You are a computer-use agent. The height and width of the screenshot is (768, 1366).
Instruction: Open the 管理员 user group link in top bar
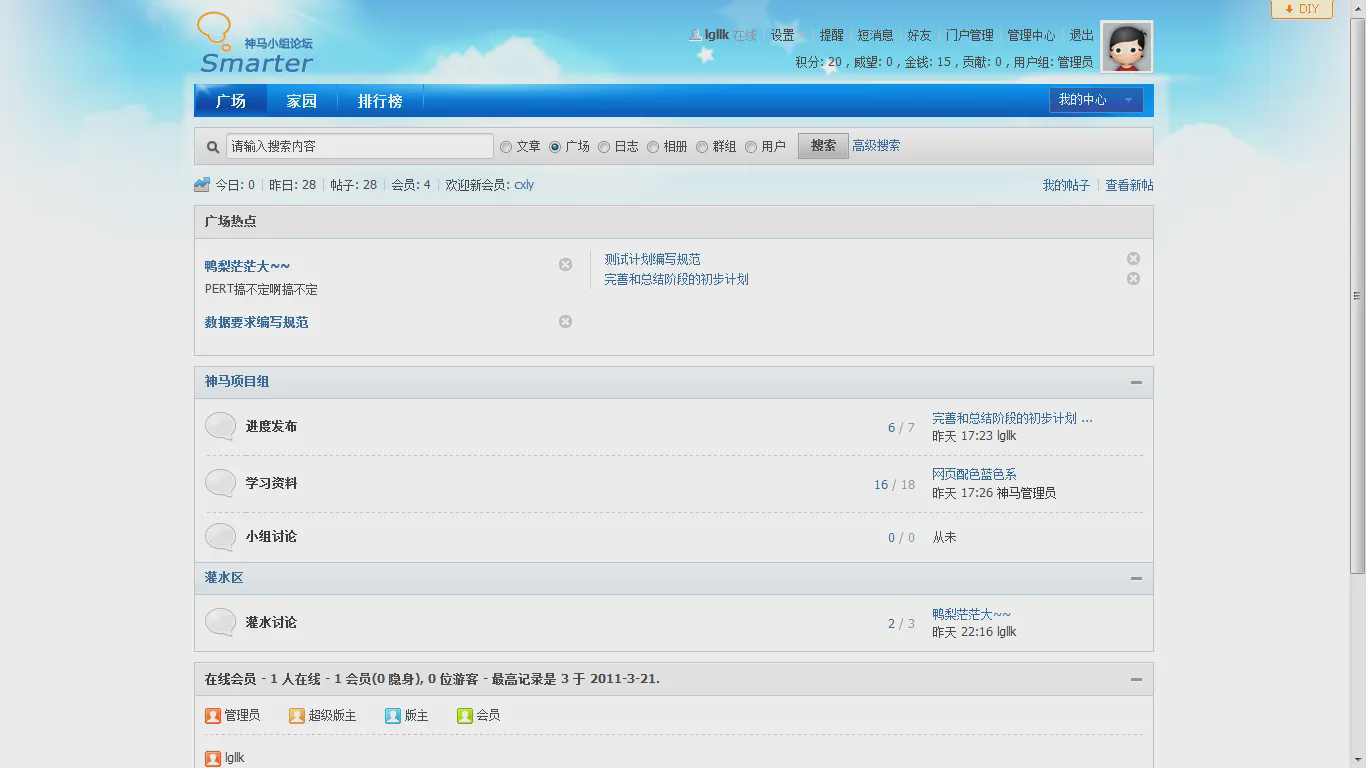click(x=1075, y=62)
